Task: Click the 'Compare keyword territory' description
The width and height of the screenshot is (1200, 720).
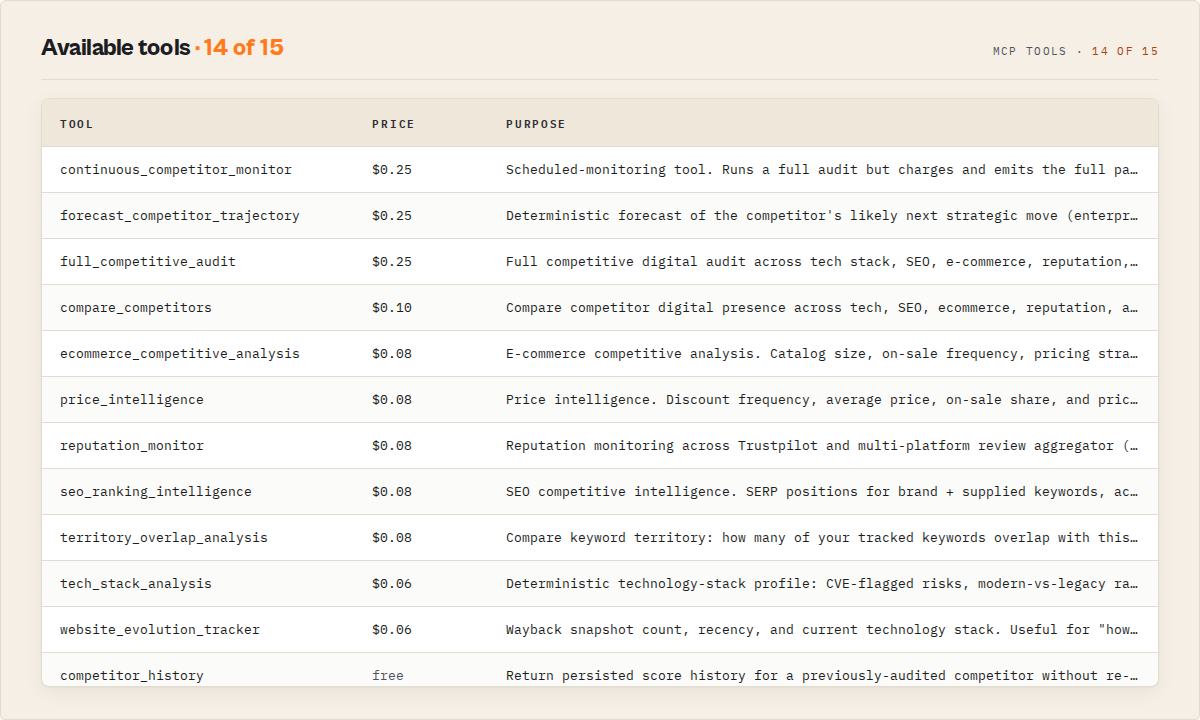Action: pyautogui.click(x=822, y=538)
